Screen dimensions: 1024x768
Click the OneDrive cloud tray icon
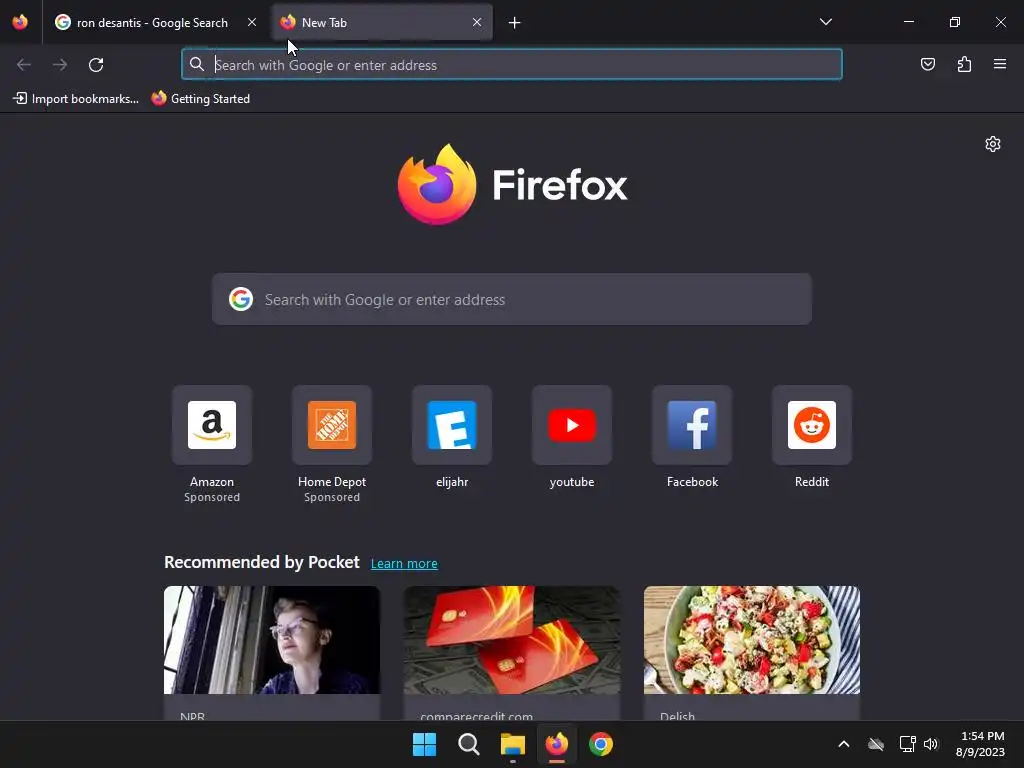(876, 744)
